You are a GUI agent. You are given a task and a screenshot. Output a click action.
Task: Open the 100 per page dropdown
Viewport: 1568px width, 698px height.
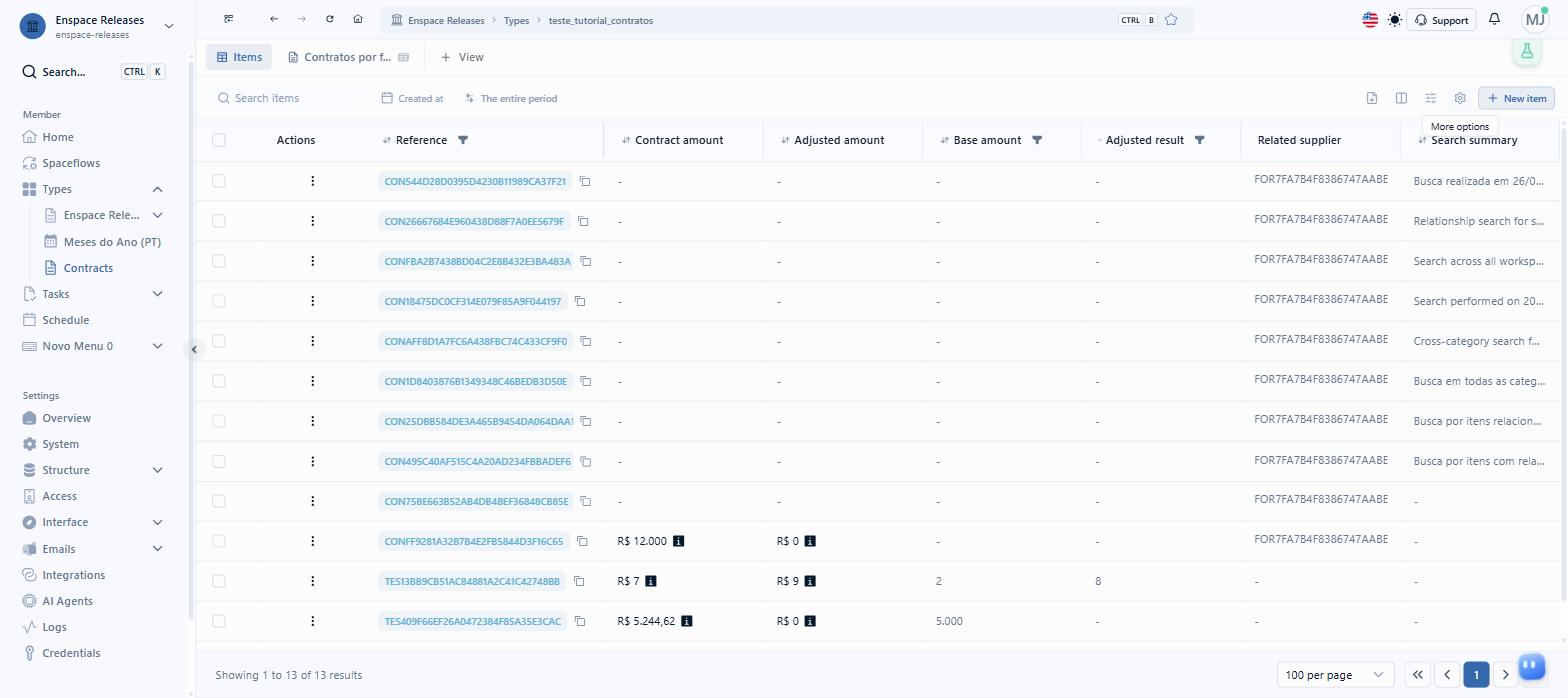[x=1335, y=675]
